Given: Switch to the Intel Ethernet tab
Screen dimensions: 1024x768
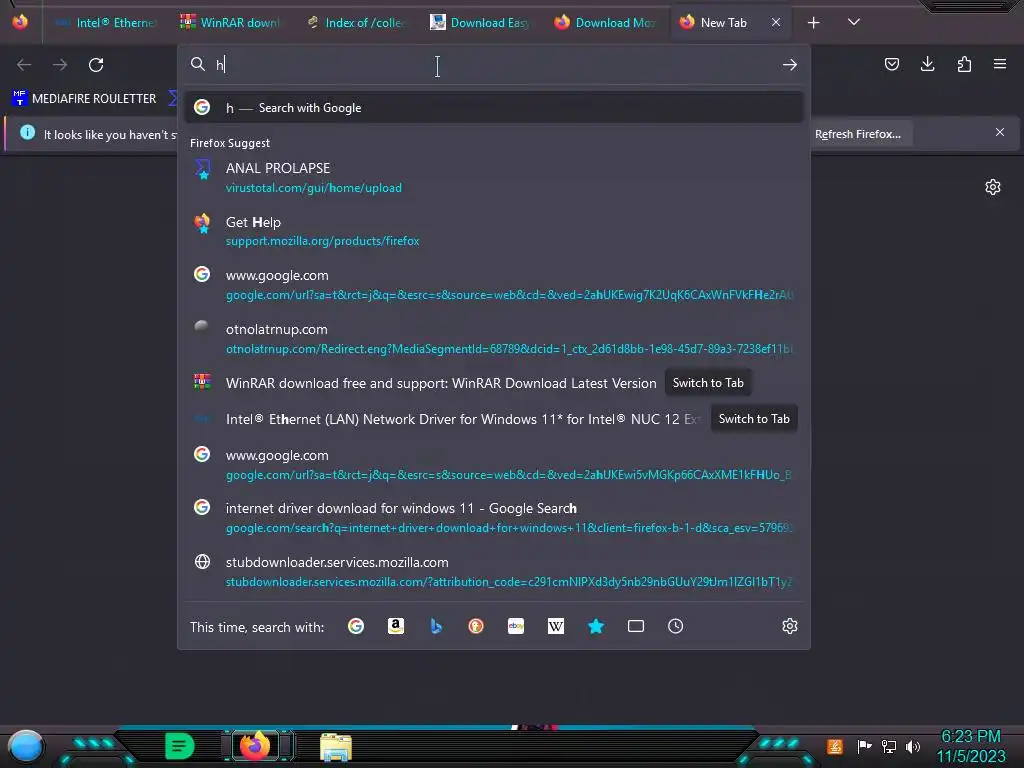Looking at the screenshot, I should click(106, 23).
